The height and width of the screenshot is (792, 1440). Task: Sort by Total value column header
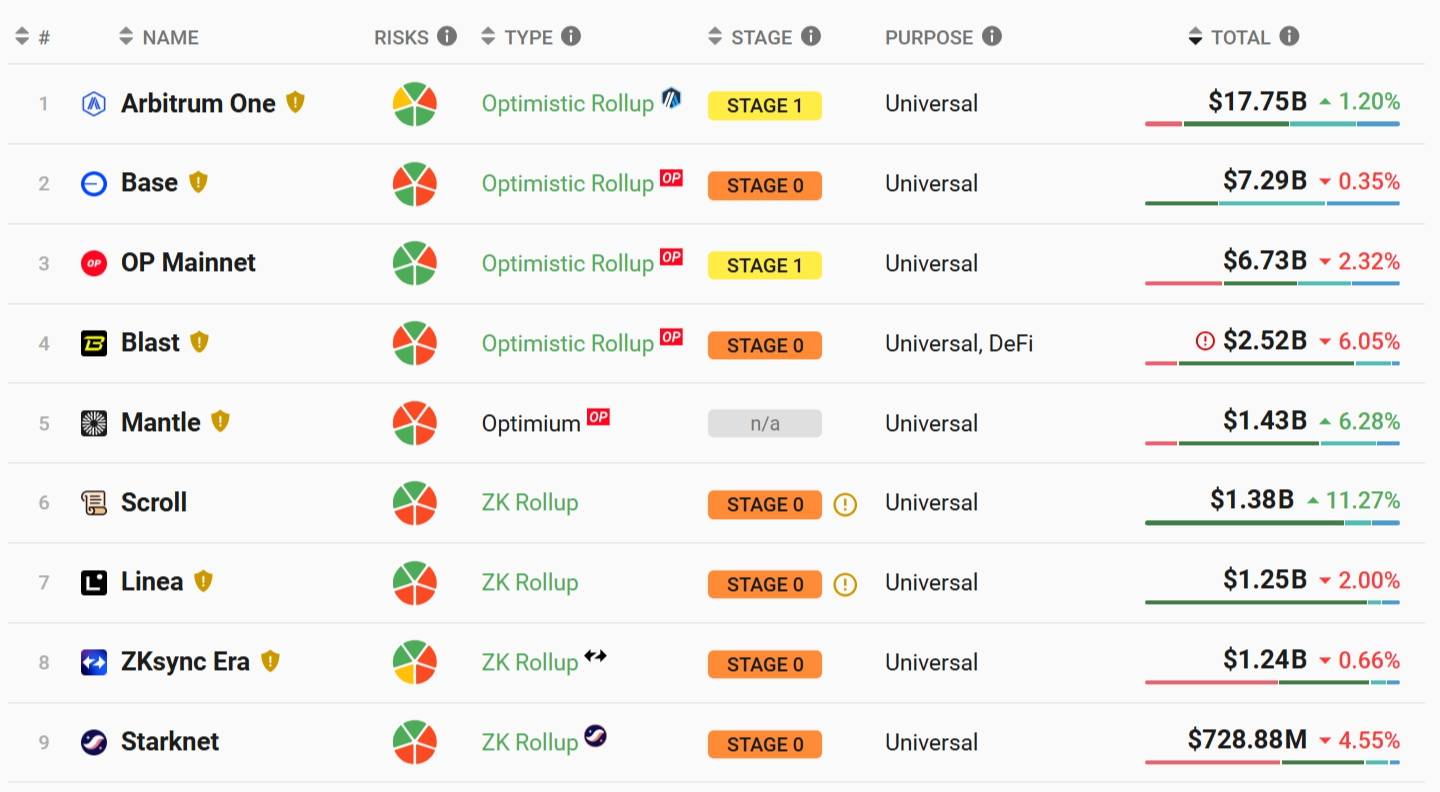[x=1229, y=37]
